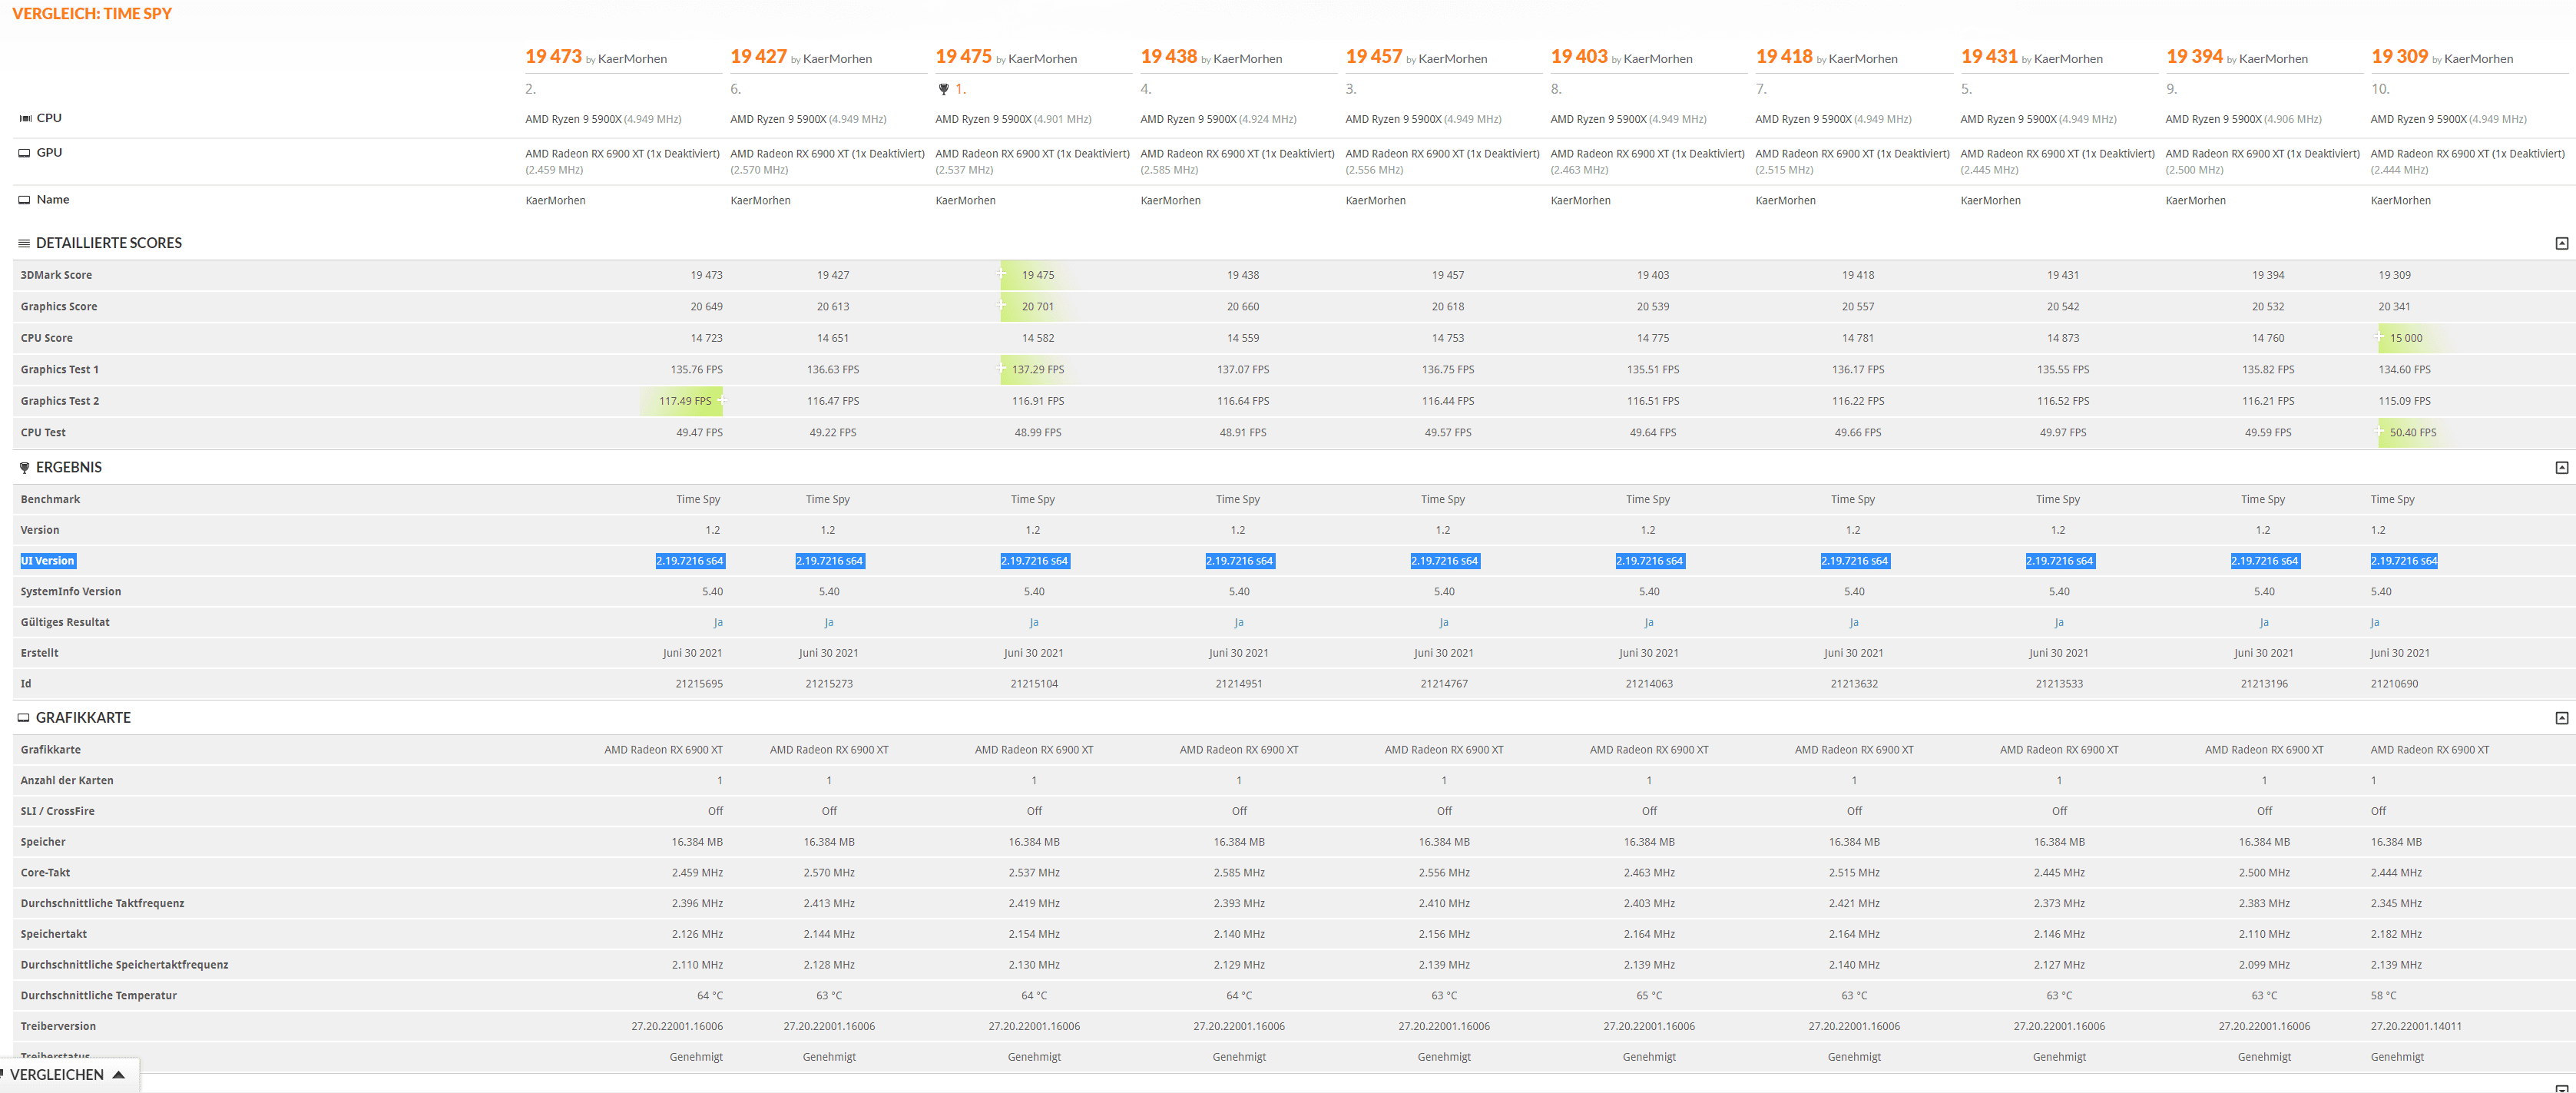Image resolution: width=2576 pixels, height=1093 pixels.
Task: Click the 49.97 FPS CPU Test value
Action: coord(2063,433)
